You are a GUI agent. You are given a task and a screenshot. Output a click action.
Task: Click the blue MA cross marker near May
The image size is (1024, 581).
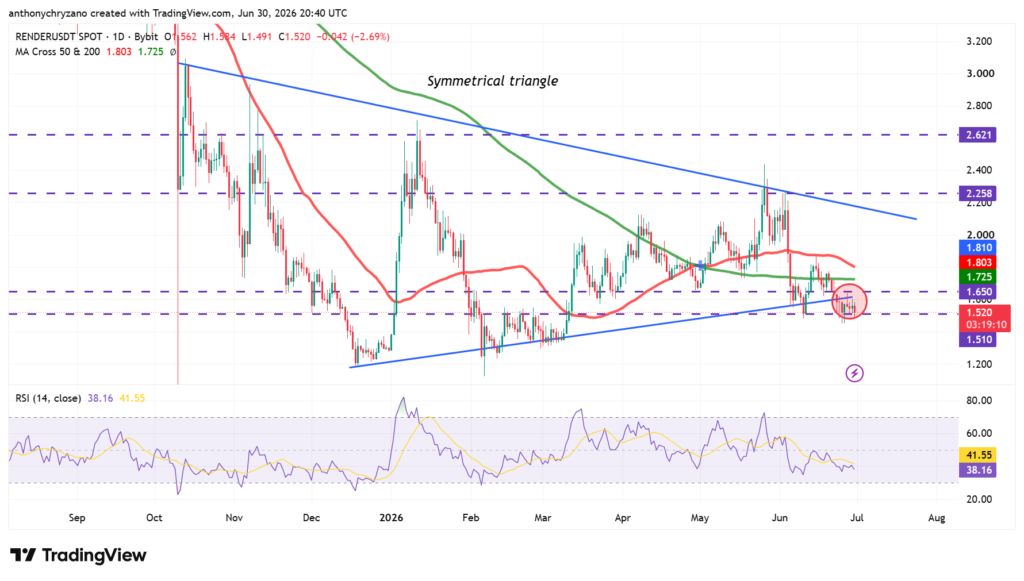coord(701,266)
